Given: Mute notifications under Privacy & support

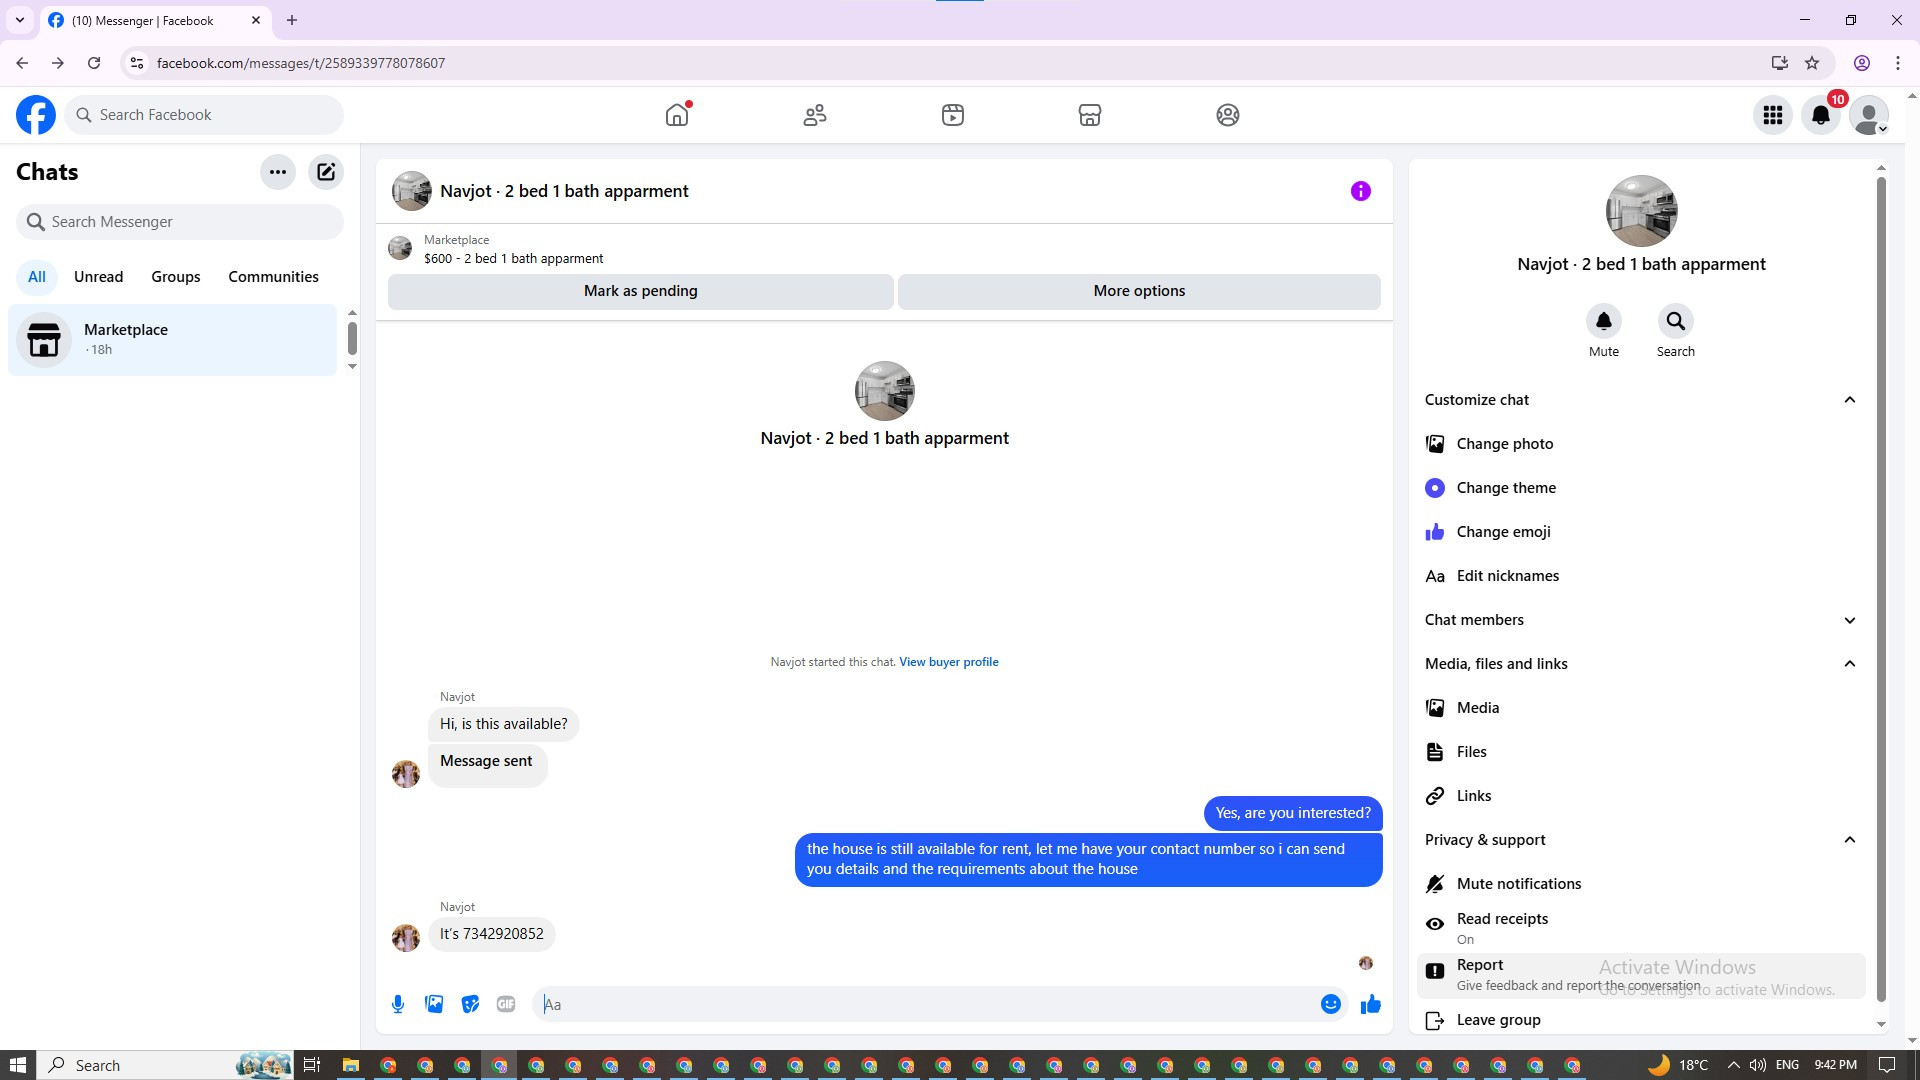Looking at the screenshot, I should [1518, 884].
